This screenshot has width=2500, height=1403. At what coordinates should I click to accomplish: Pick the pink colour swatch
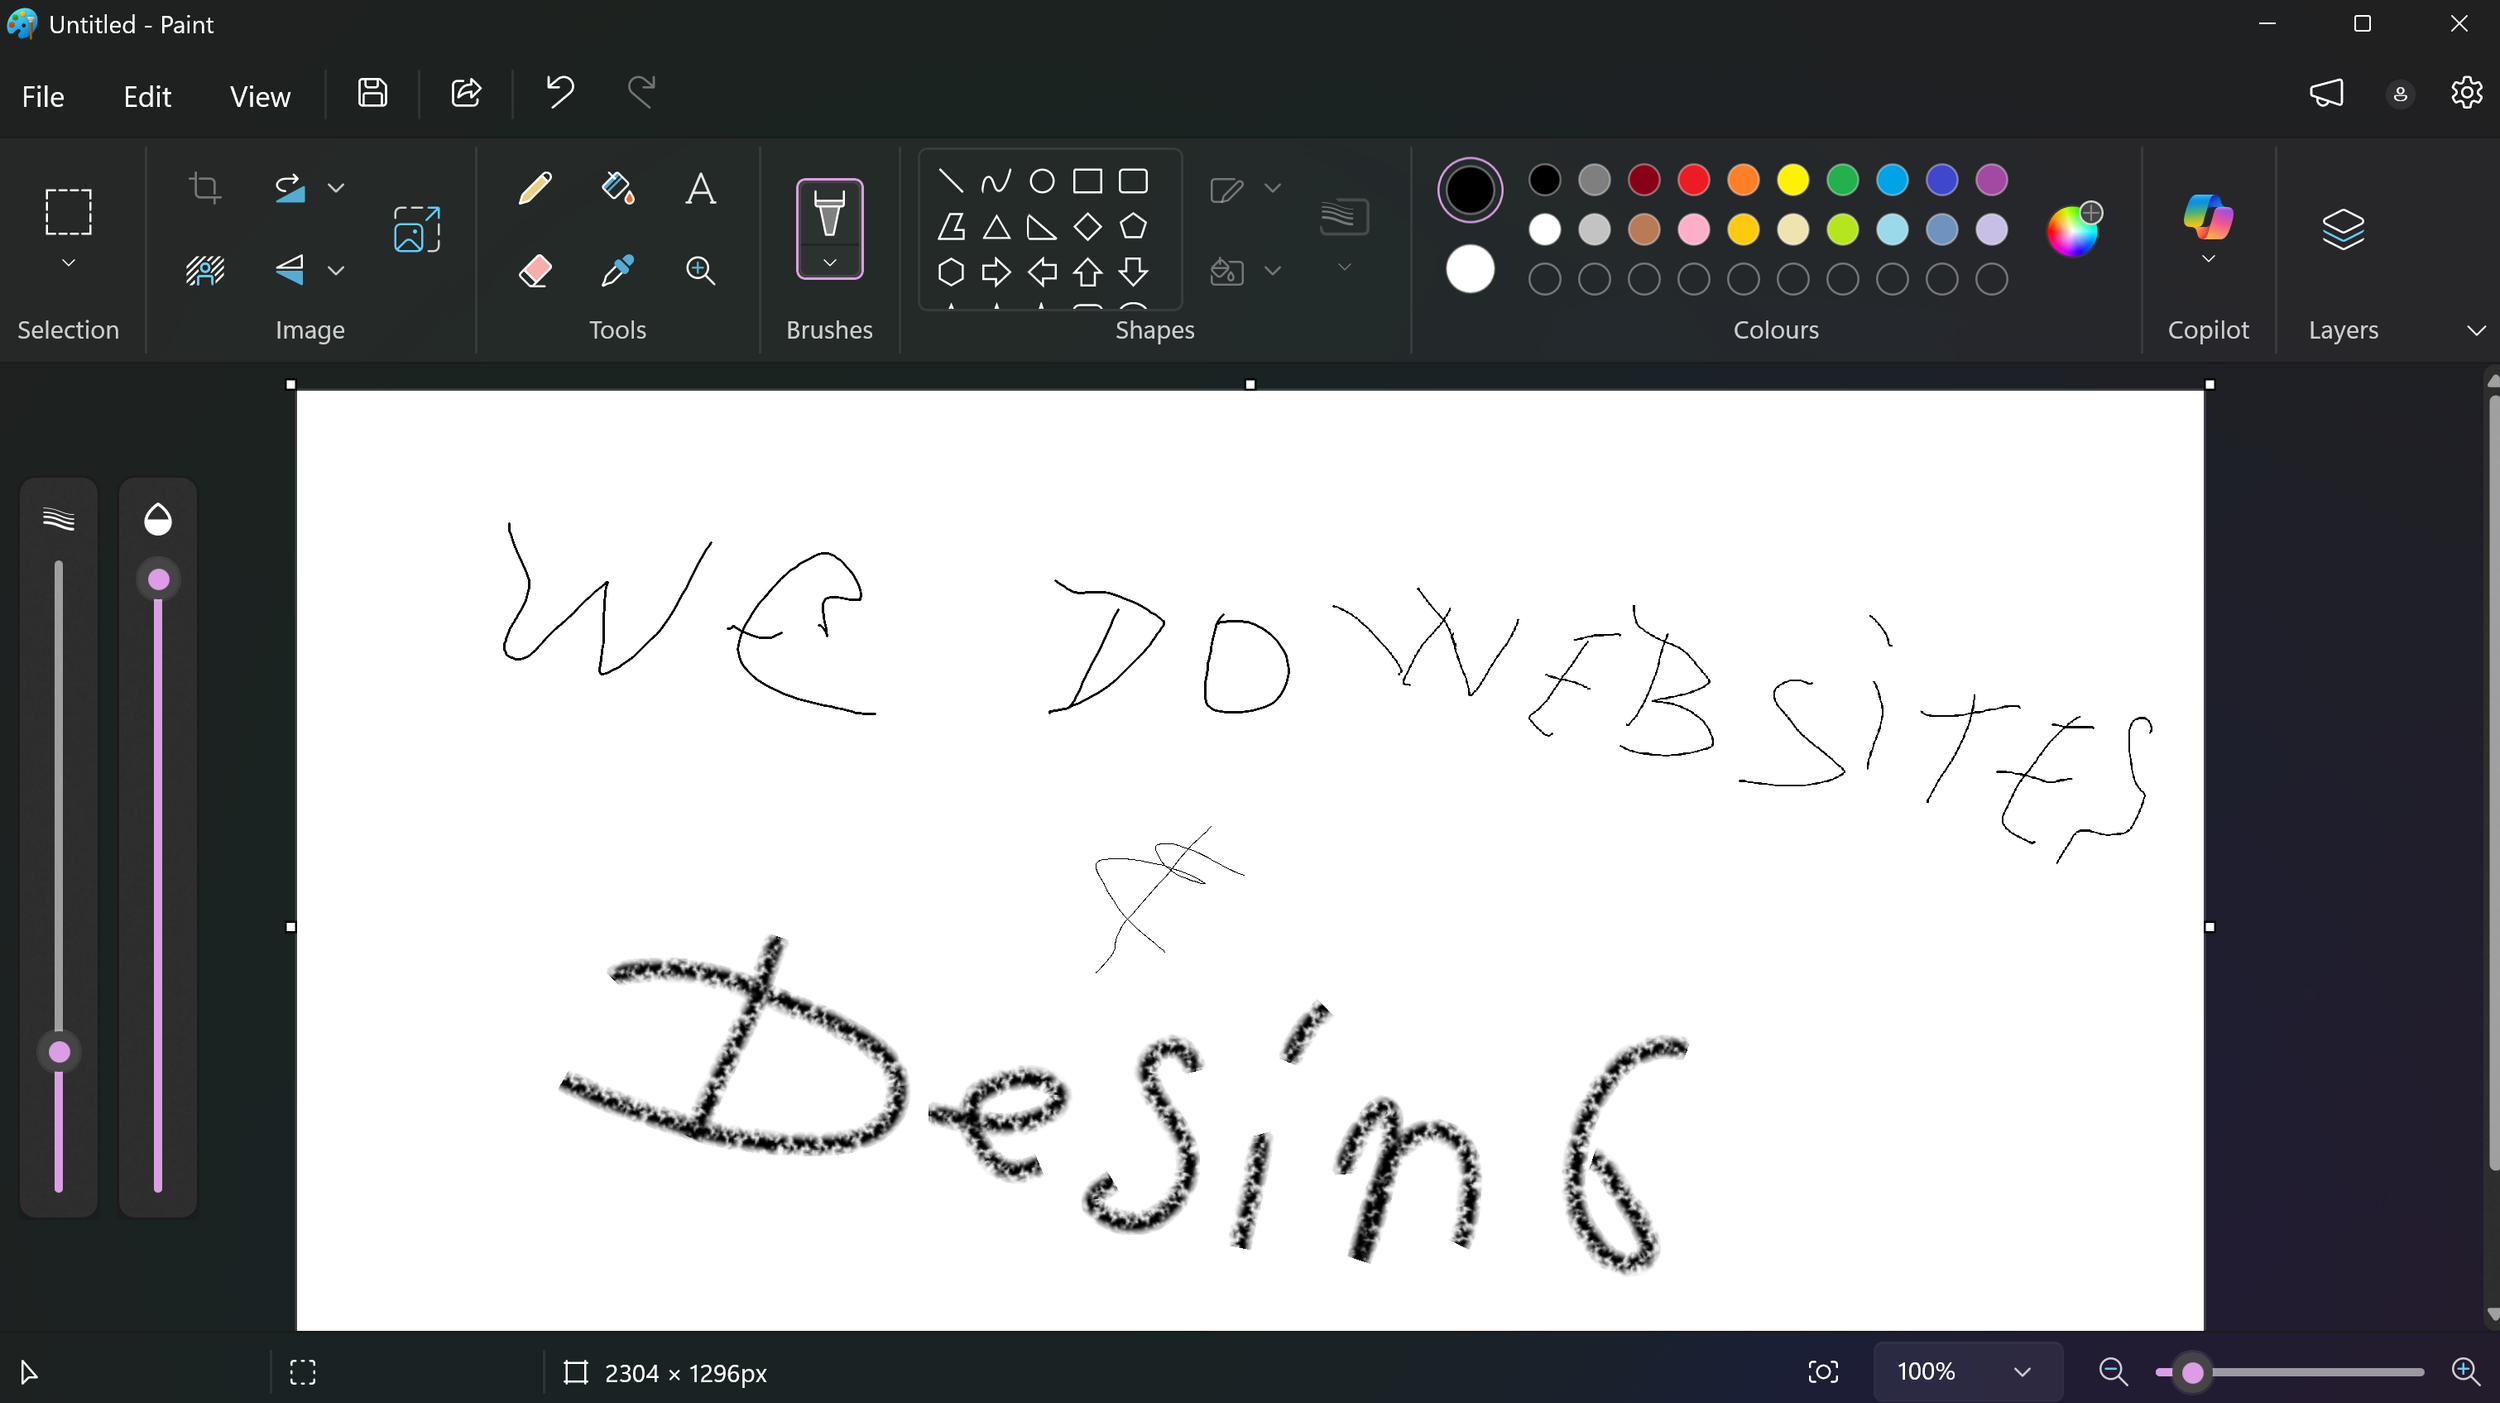pos(1693,230)
